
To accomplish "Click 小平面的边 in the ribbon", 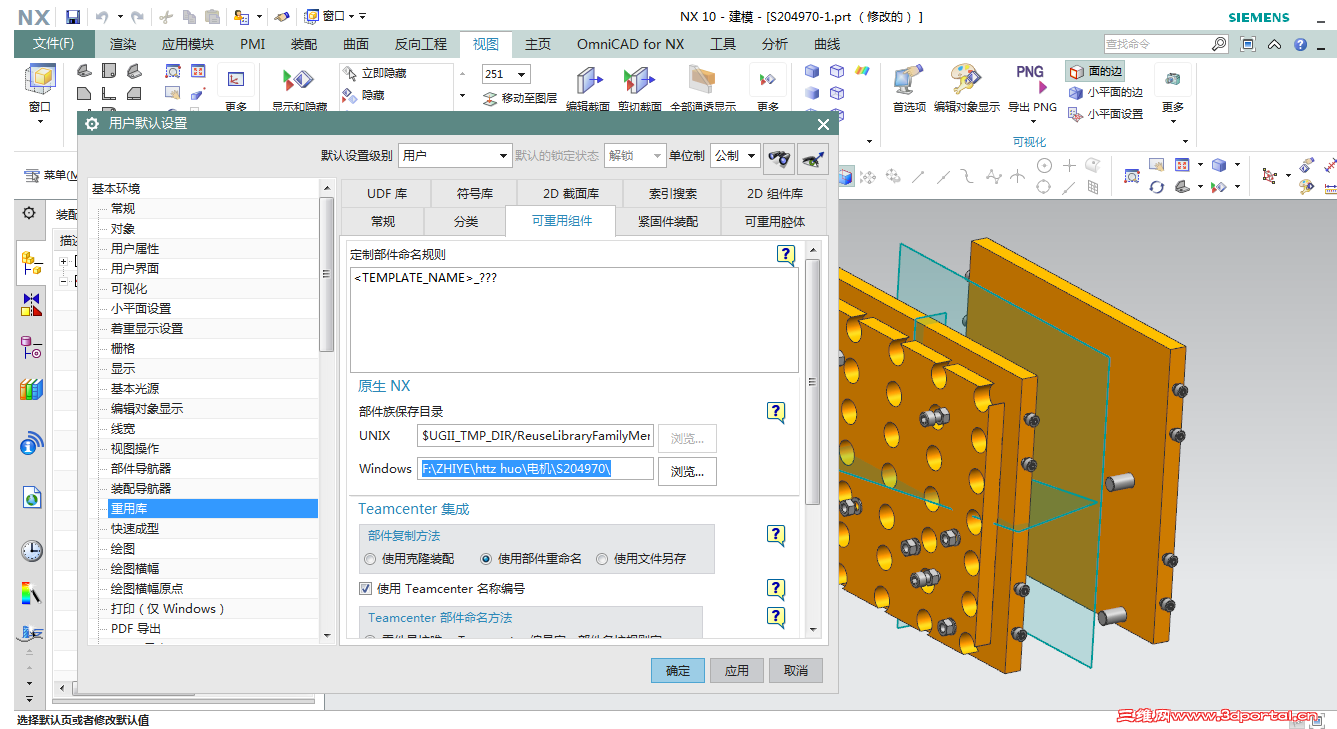I will 1106,92.
